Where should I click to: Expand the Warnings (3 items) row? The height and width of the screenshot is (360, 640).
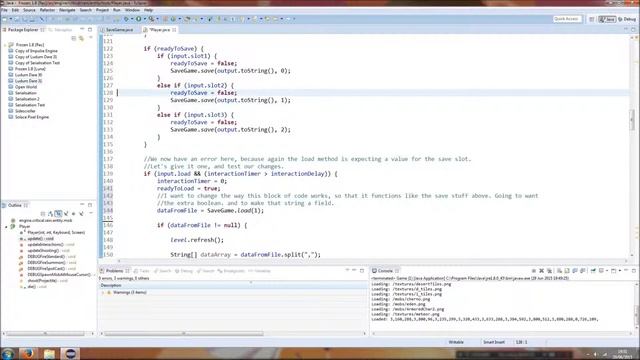coord(103,293)
